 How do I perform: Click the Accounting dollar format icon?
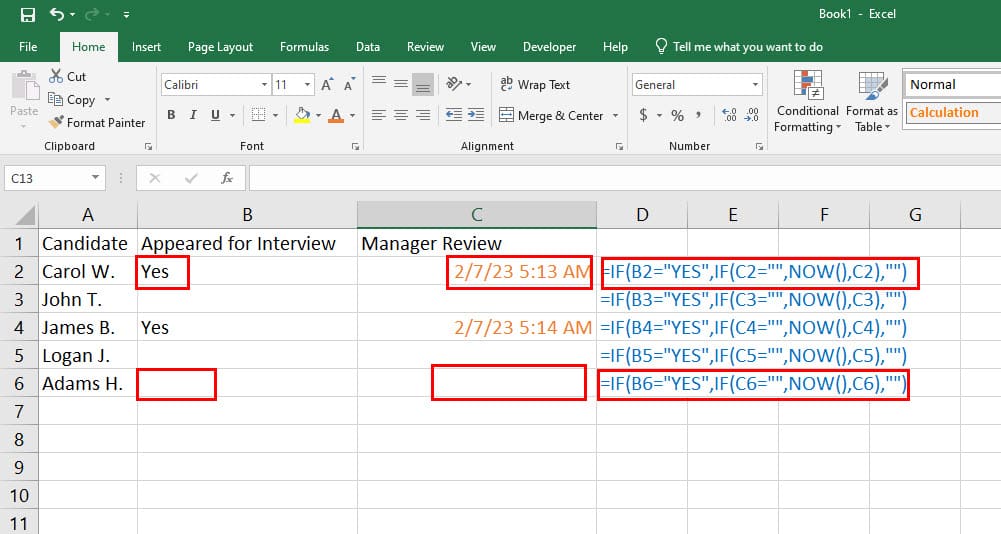[x=644, y=115]
